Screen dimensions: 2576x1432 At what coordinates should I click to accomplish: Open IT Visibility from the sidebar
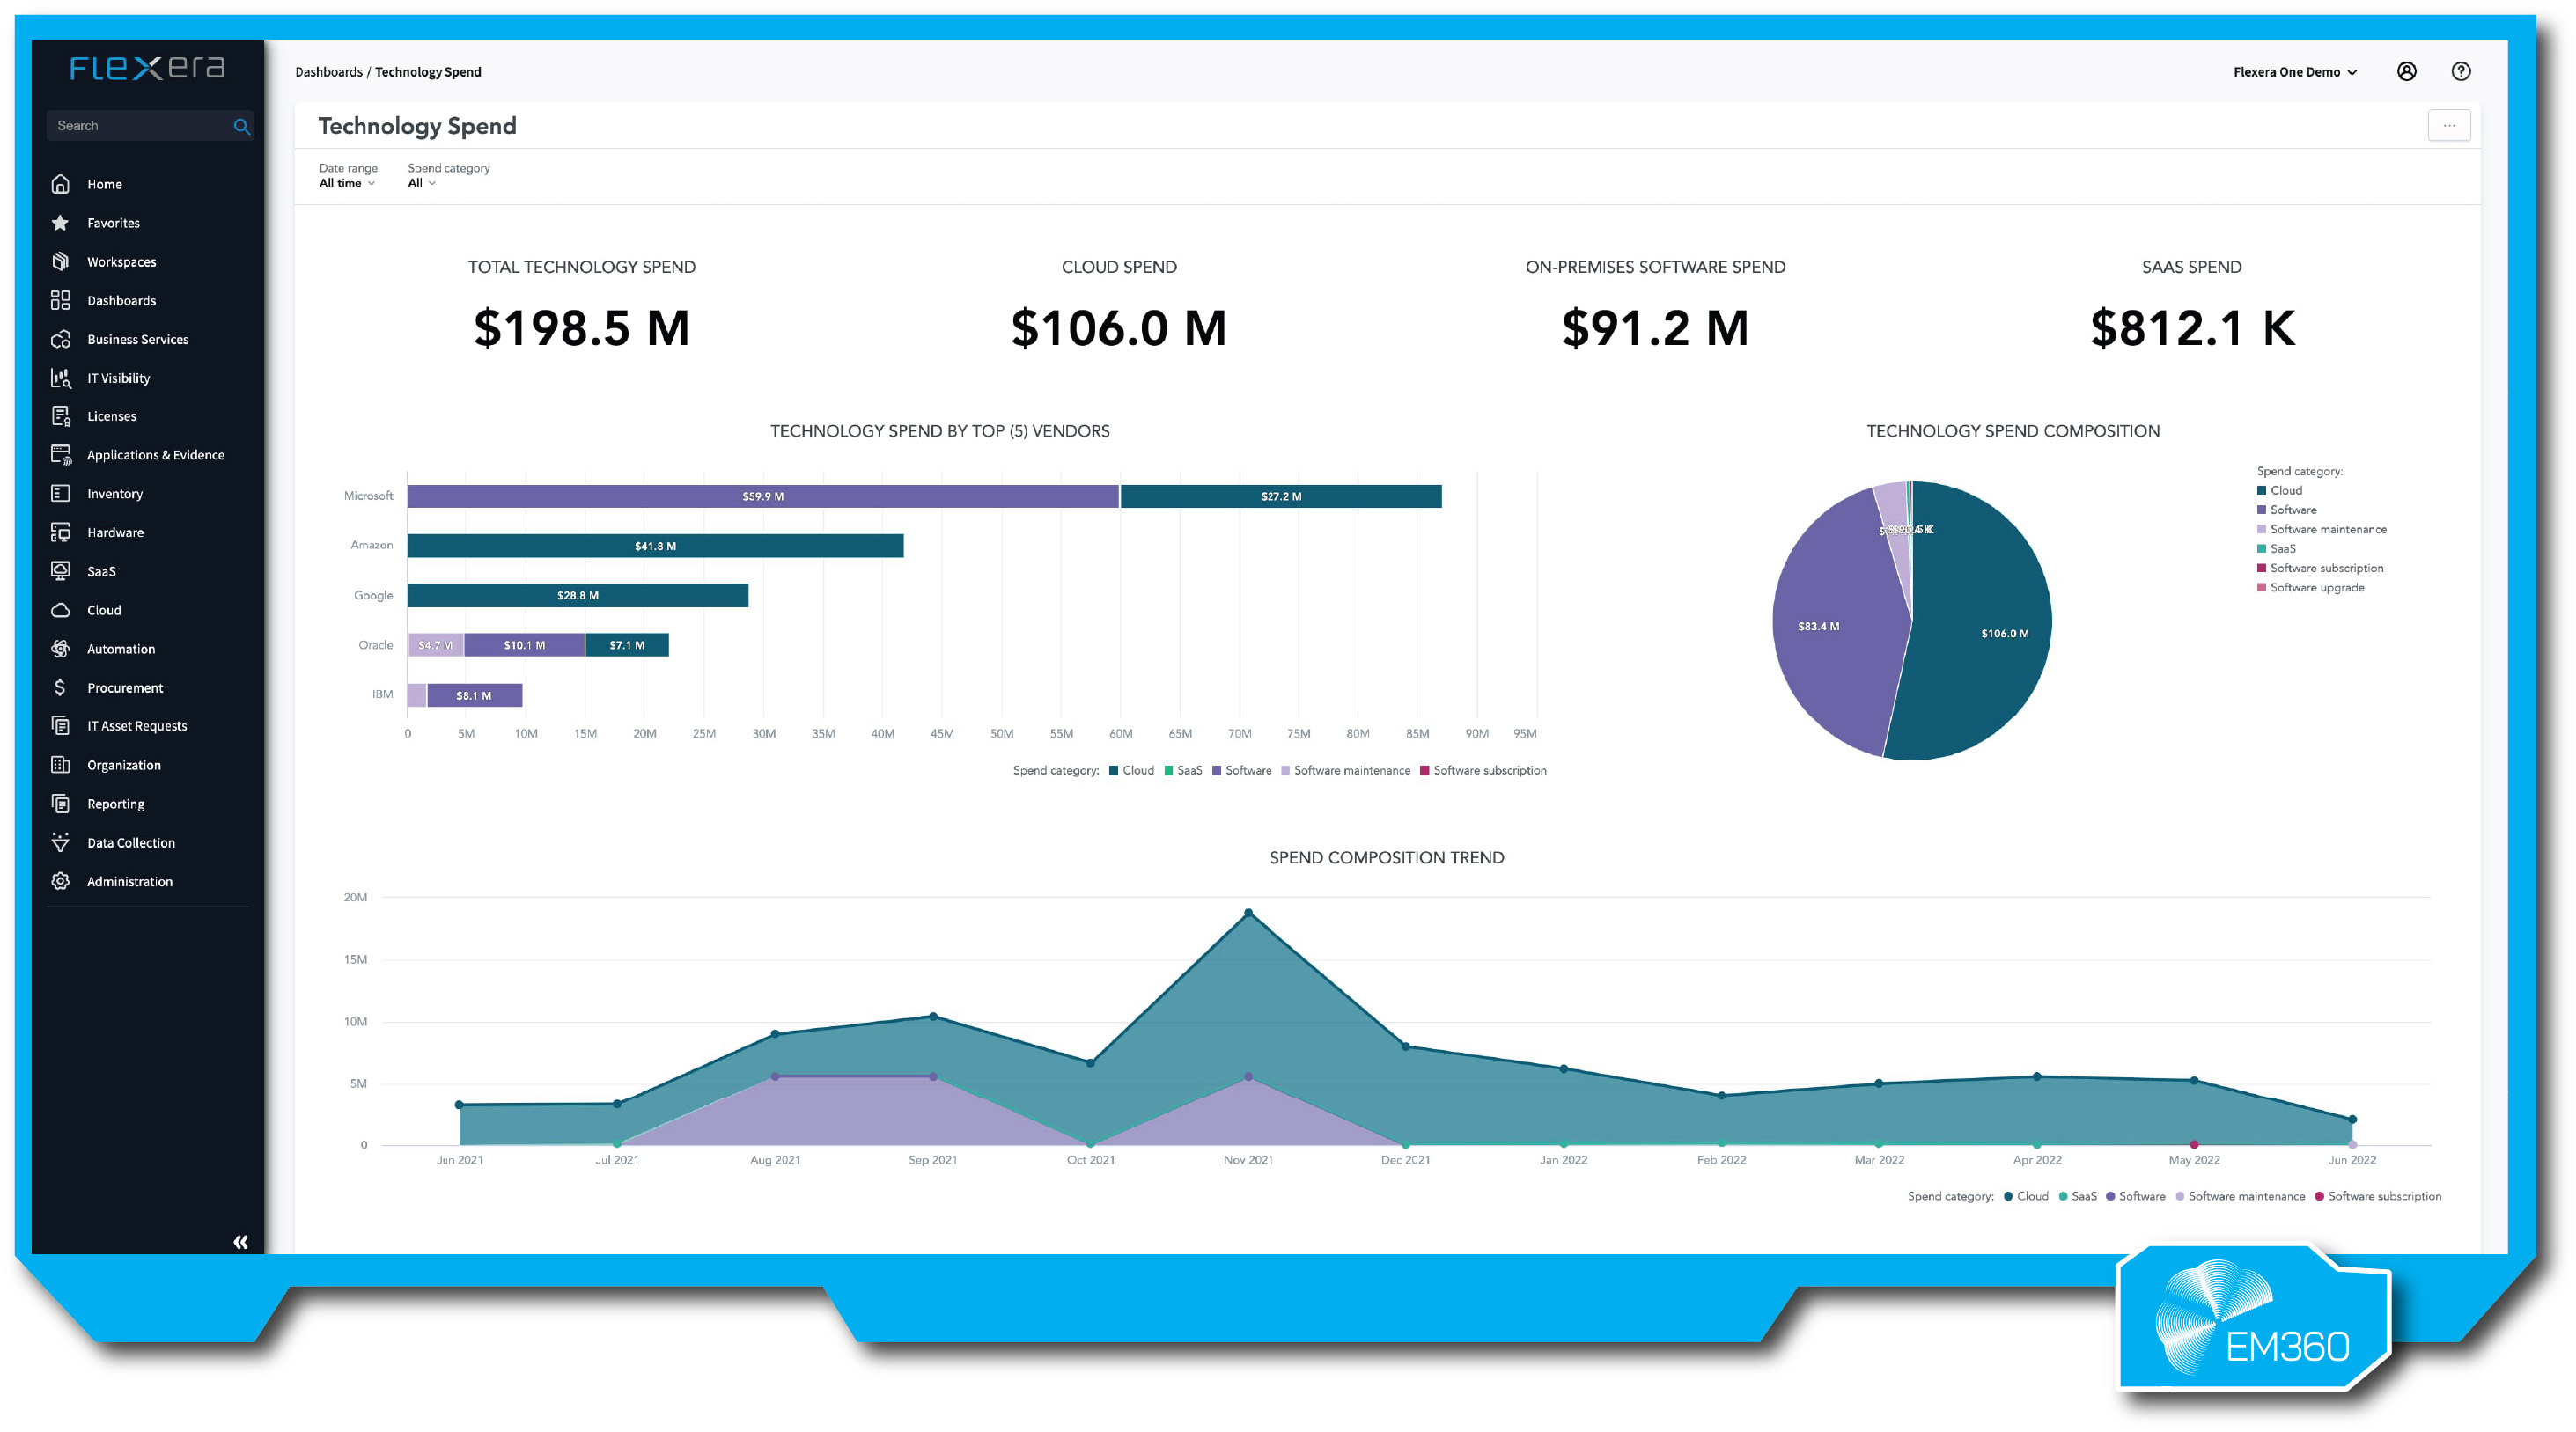point(61,378)
